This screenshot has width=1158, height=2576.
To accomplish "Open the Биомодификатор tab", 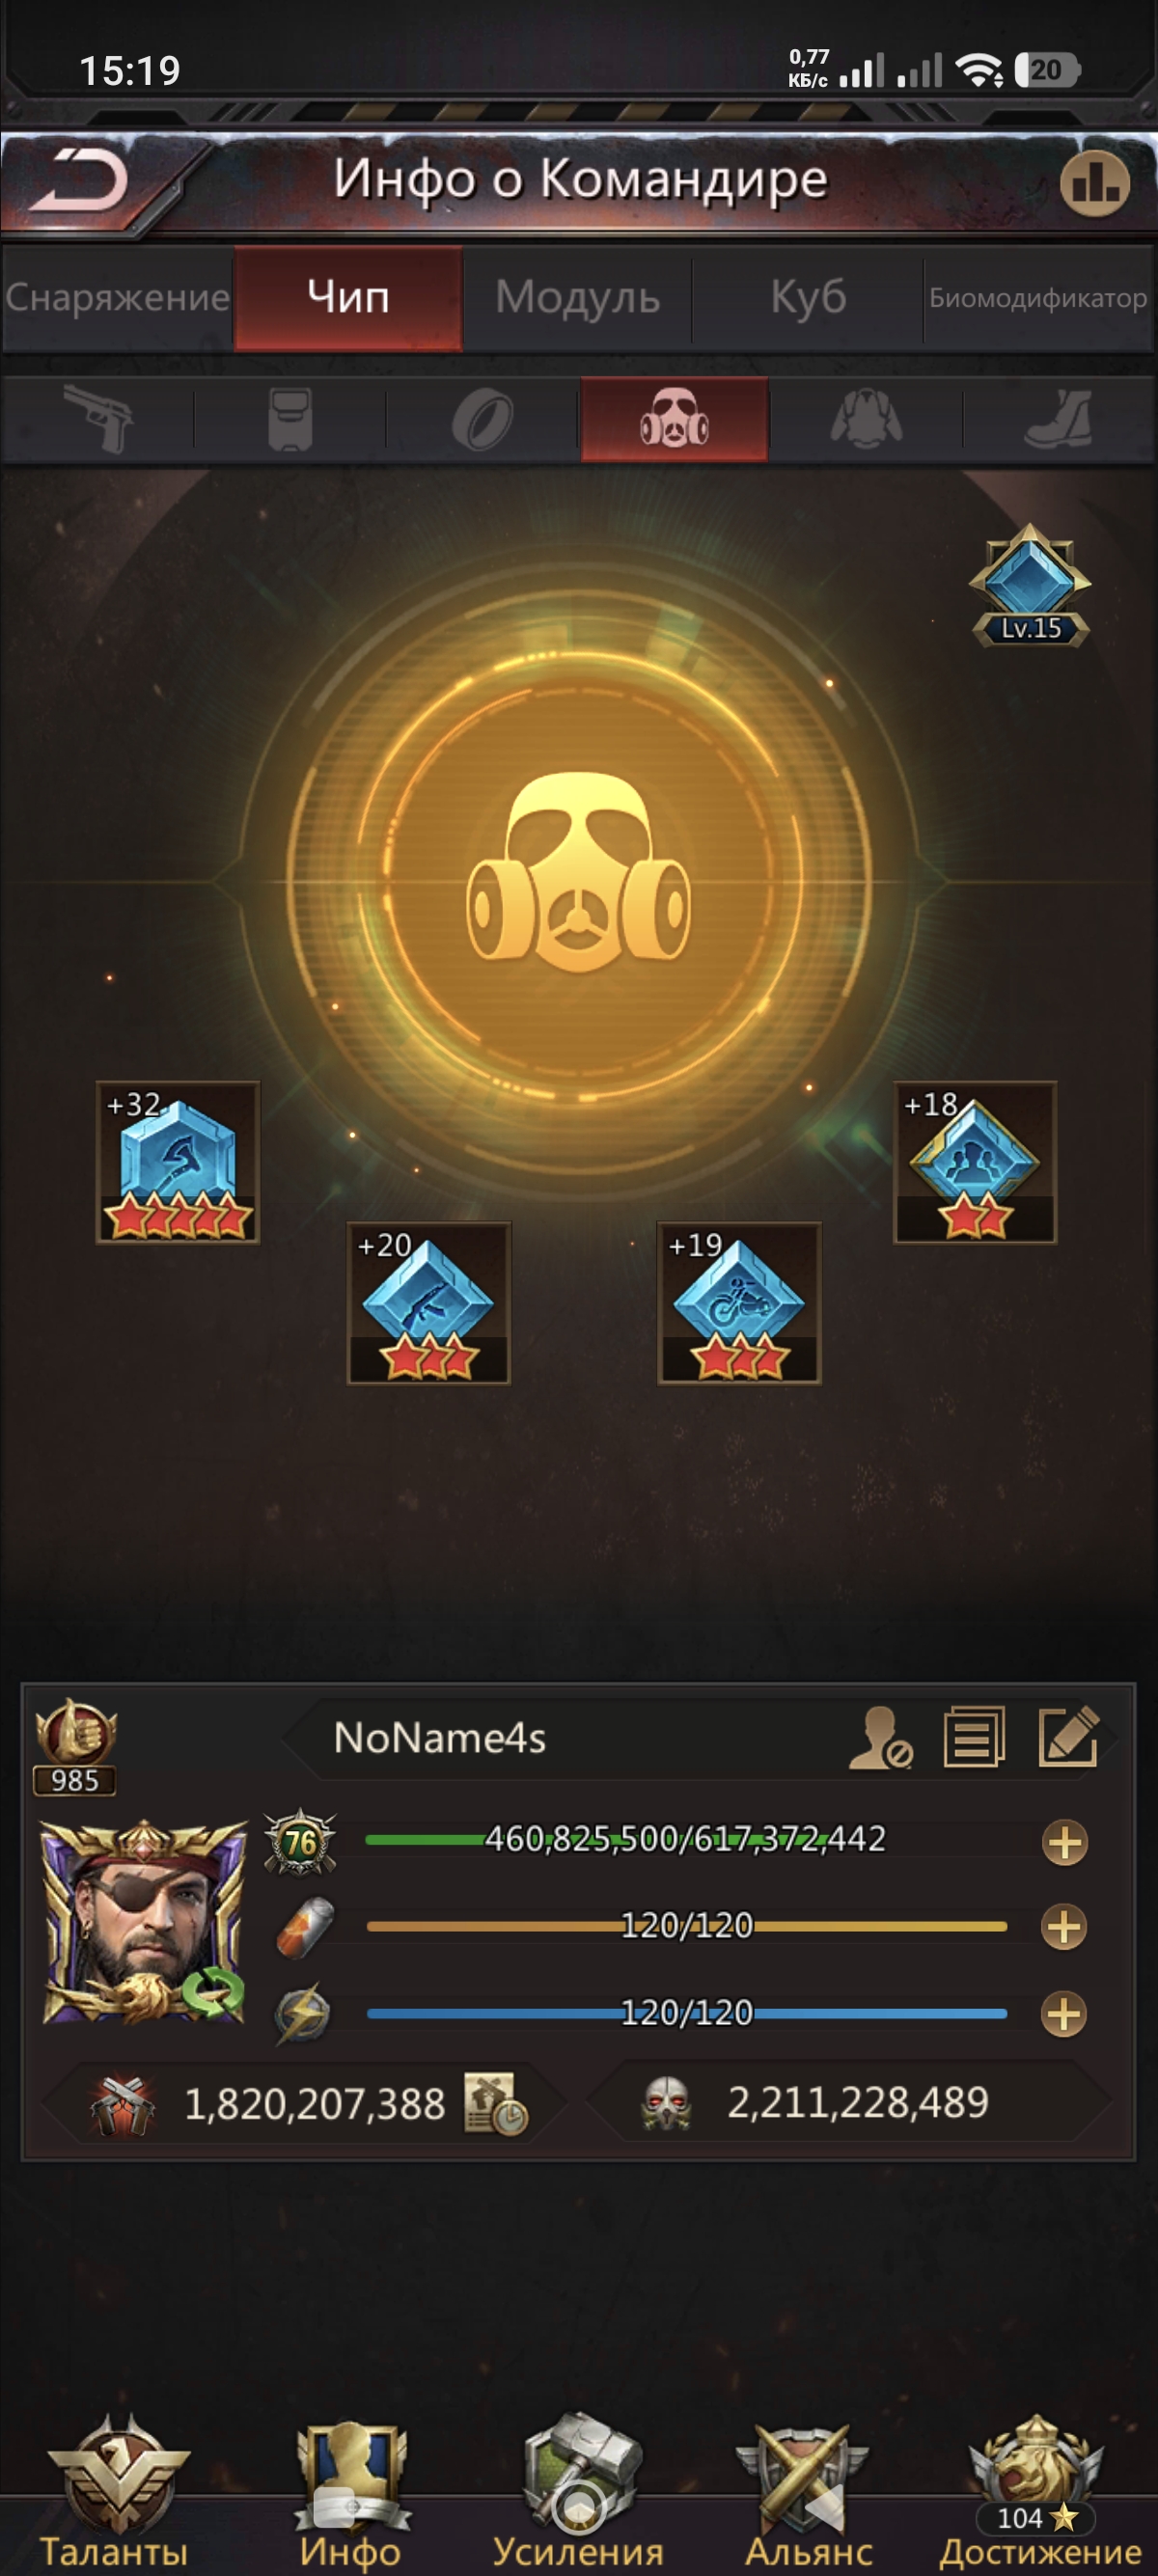I will (x=1038, y=298).
